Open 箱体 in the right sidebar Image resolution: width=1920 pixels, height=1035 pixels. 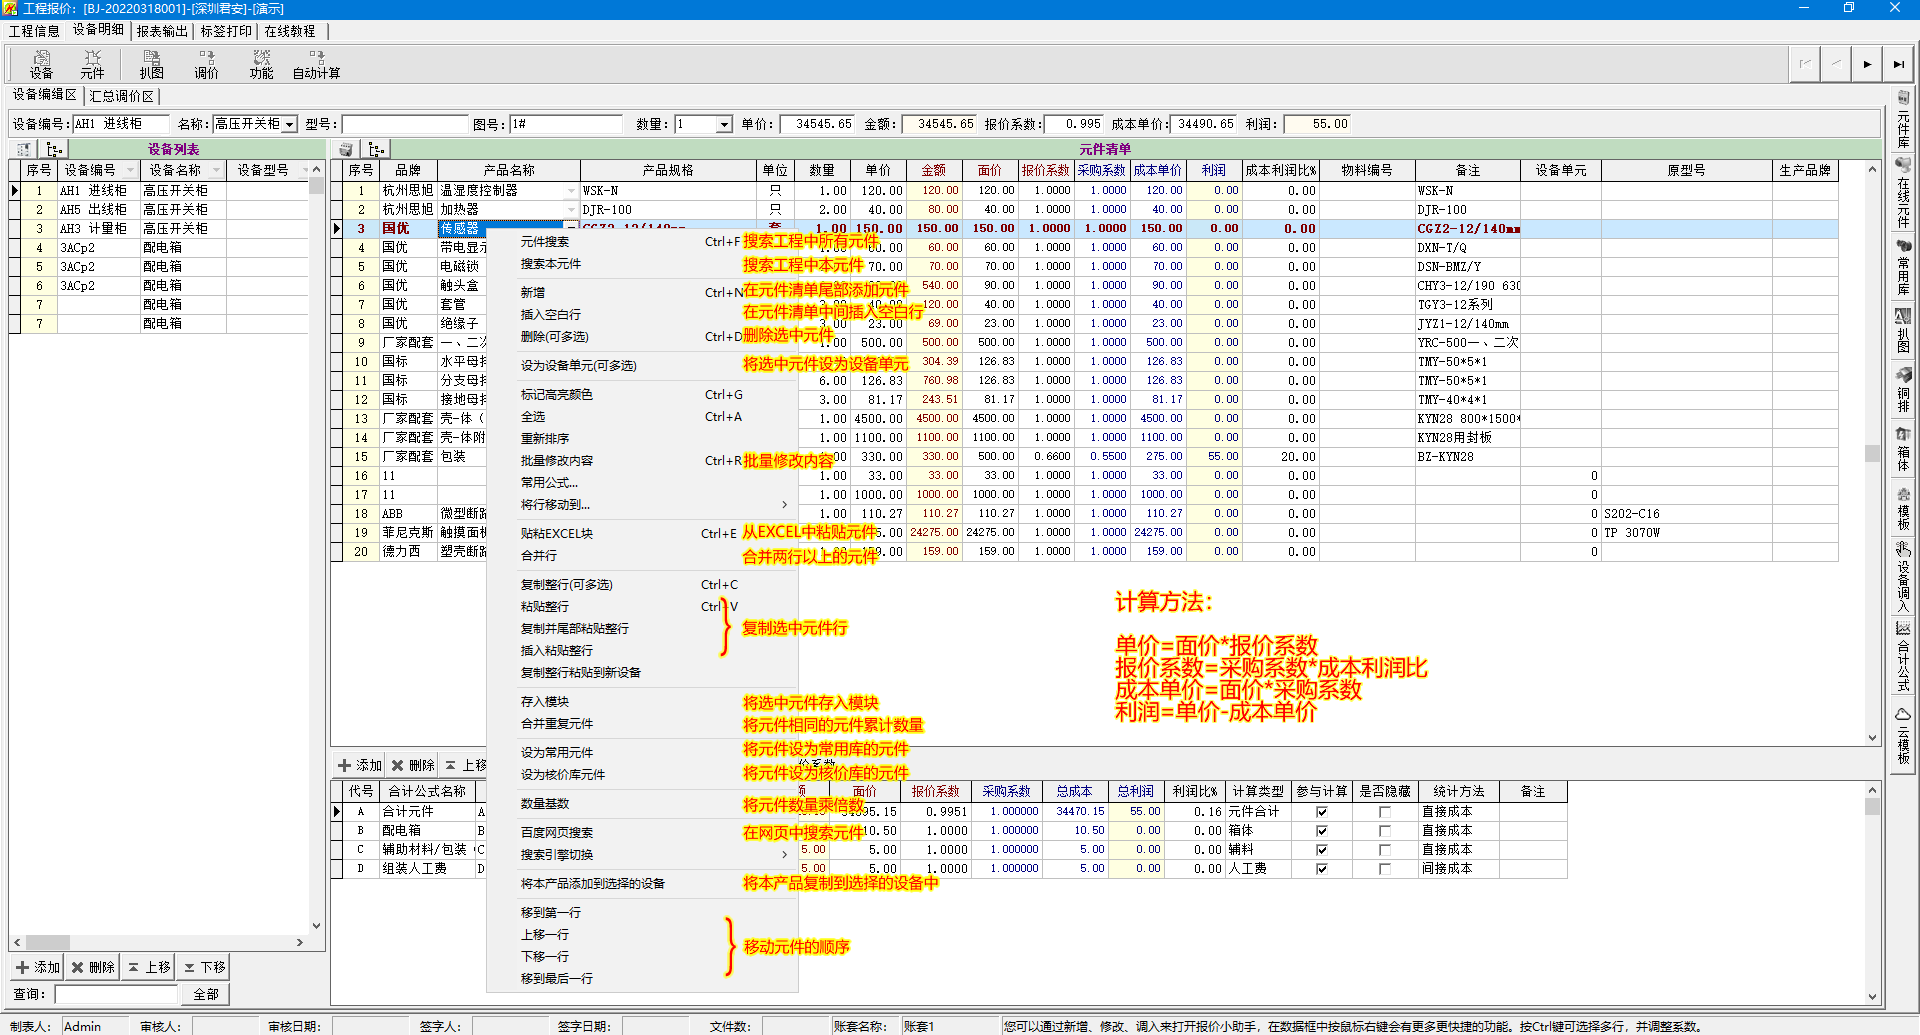point(1903,450)
